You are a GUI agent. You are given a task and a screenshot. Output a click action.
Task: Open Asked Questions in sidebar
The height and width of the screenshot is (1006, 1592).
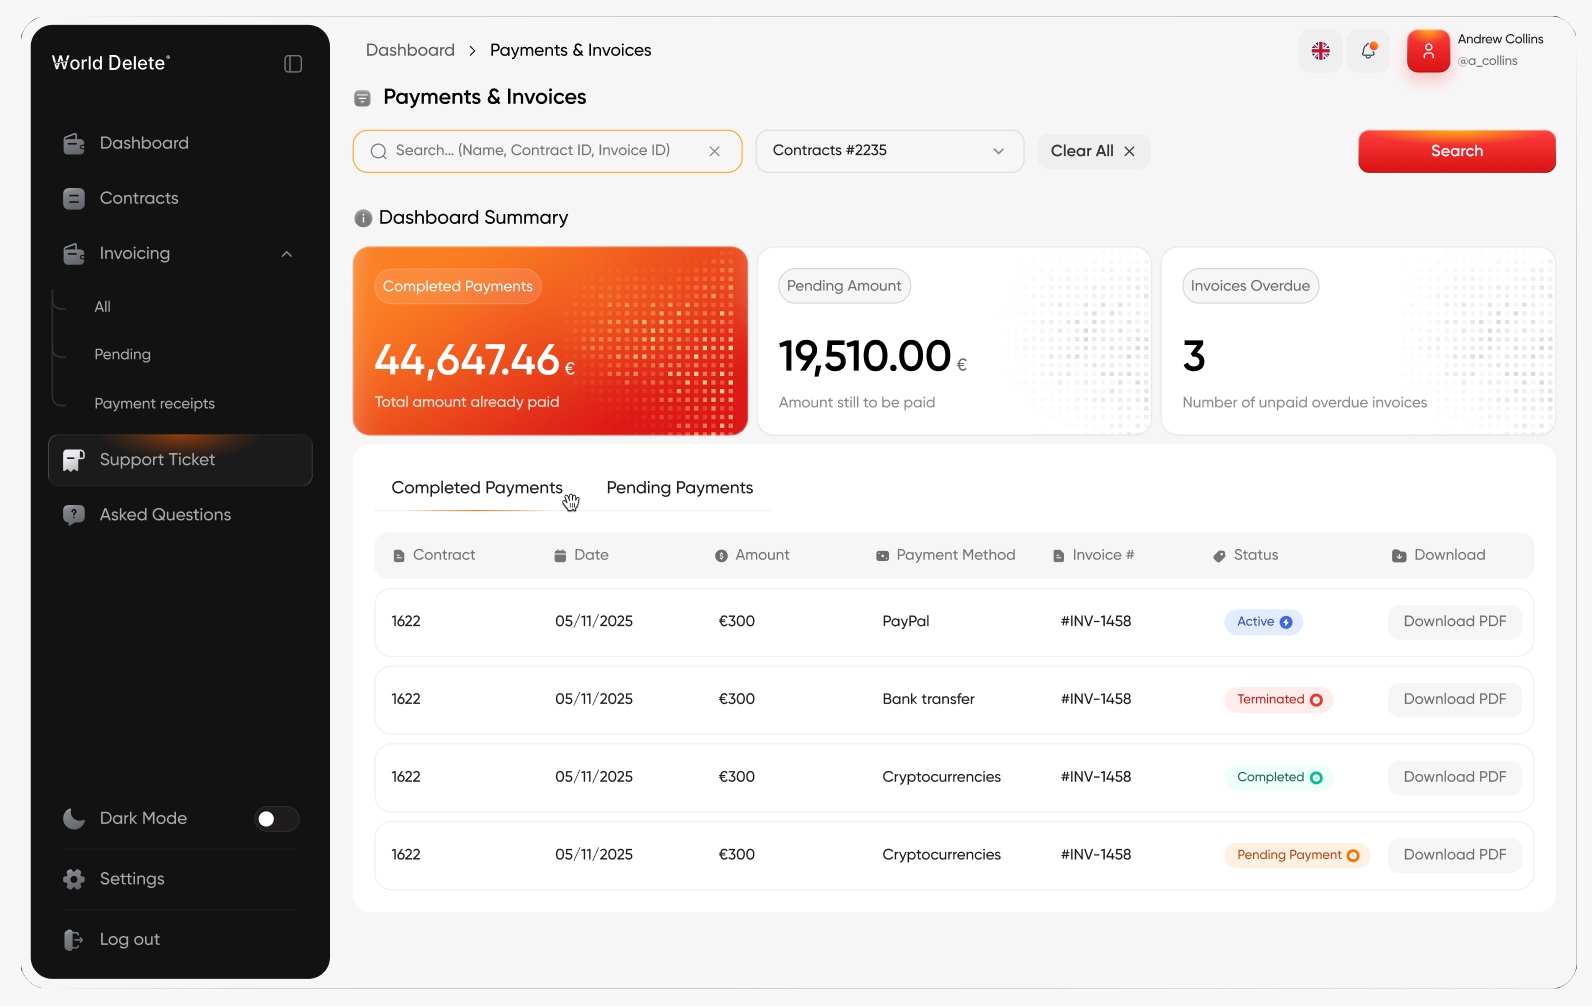[x=165, y=515]
